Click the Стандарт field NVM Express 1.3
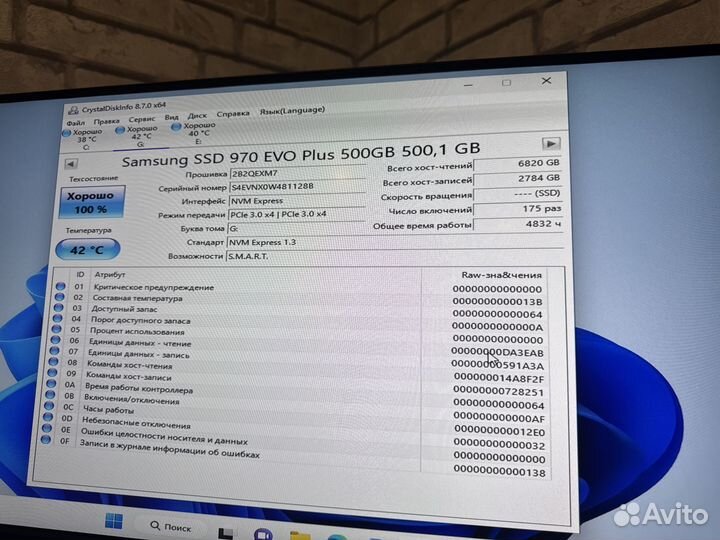 pos(394,242)
